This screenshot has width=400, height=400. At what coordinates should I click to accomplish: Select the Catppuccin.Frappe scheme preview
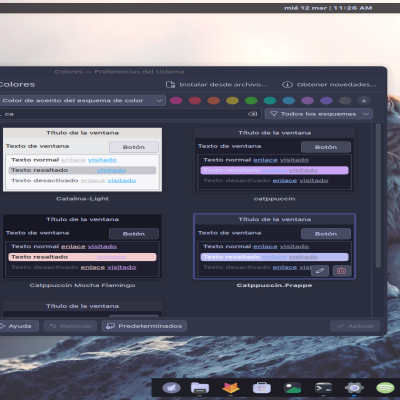click(x=274, y=246)
